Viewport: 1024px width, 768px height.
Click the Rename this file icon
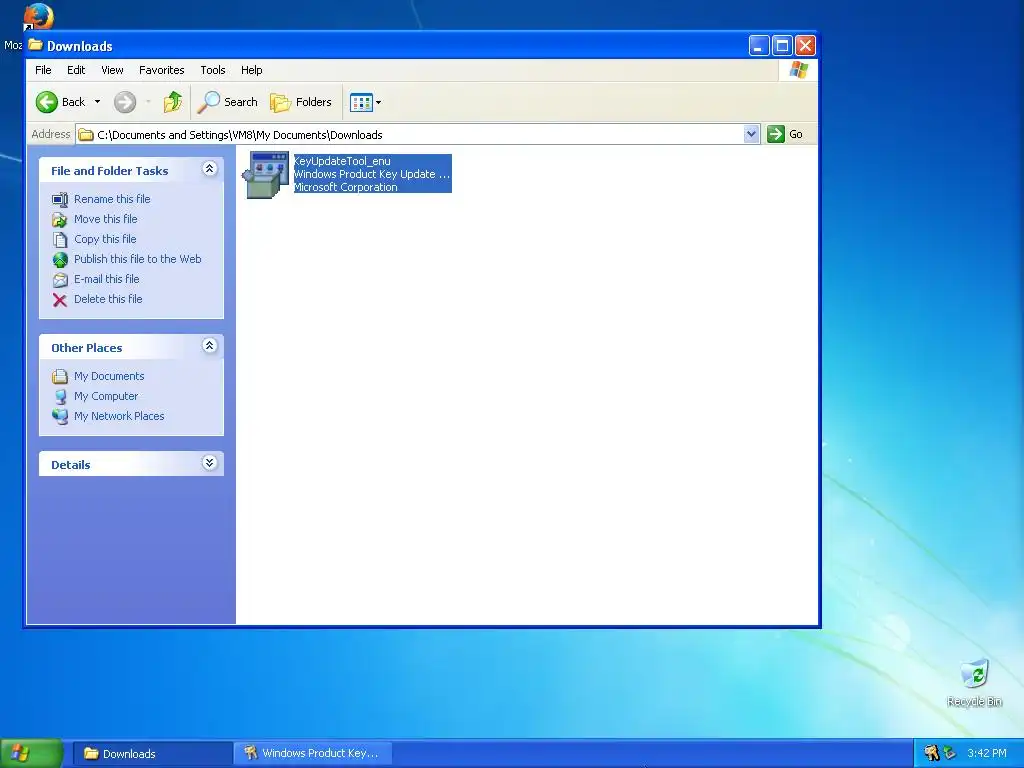pos(59,199)
